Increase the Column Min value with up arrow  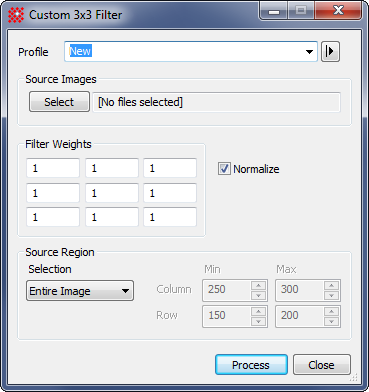(258, 285)
